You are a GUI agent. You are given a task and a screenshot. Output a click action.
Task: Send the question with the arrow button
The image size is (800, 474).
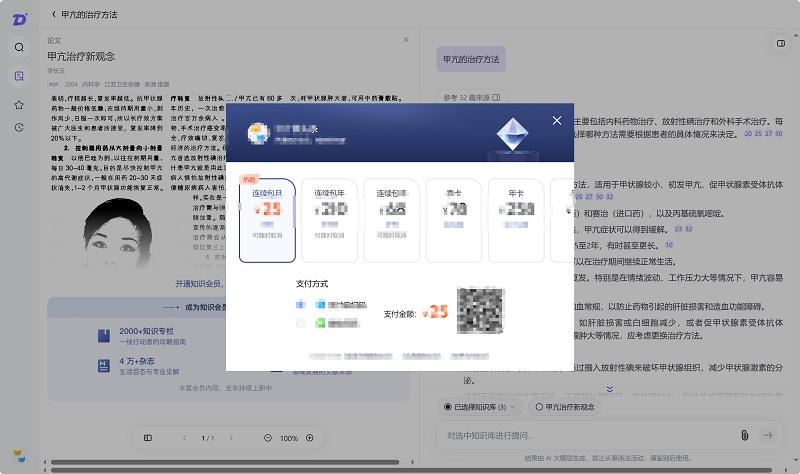pos(768,435)
